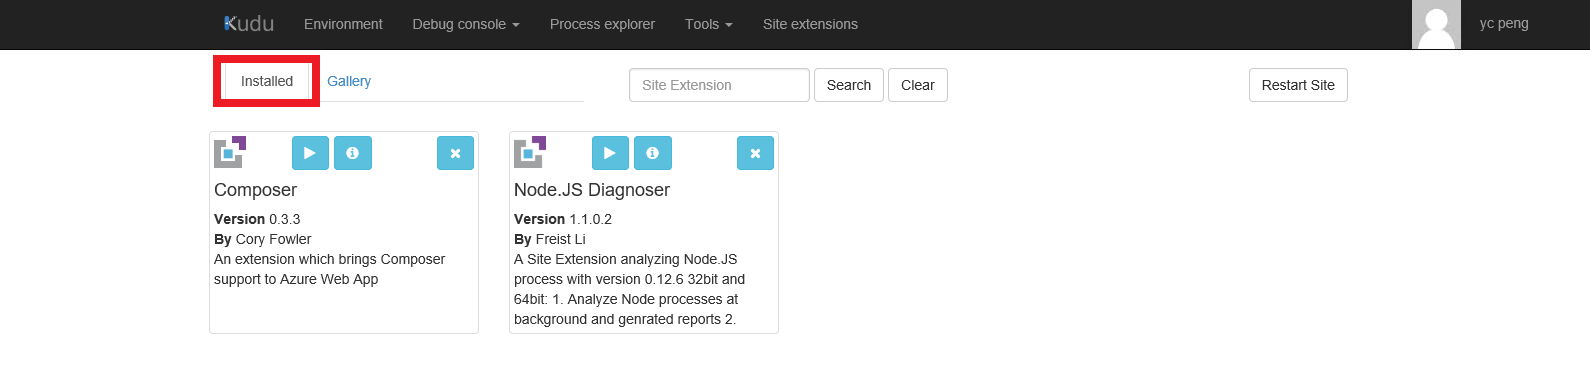
Task: View Node.JS Diagnoser info icon
Action: [653, 153]
